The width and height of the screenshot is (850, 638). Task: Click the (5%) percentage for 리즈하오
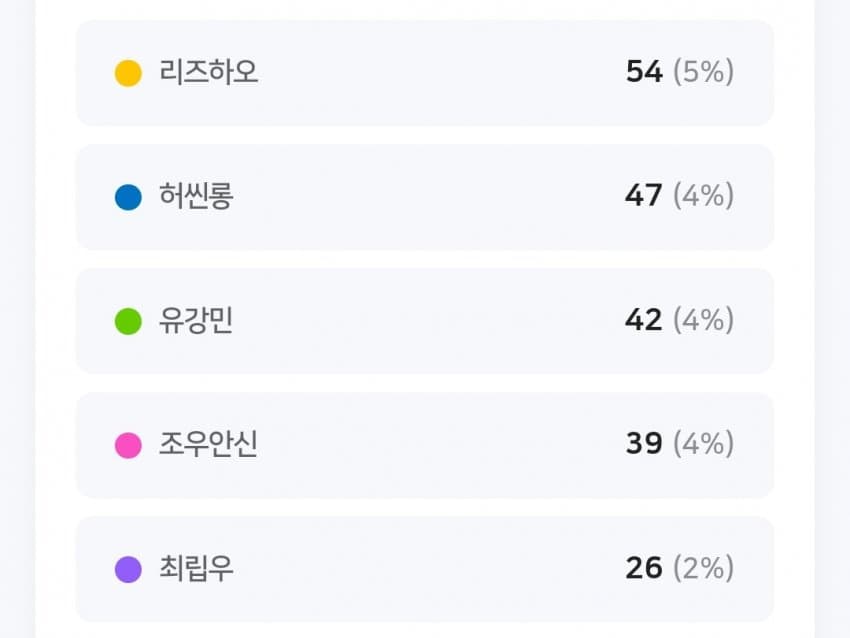pyautogui.click(x=704, y=72)
